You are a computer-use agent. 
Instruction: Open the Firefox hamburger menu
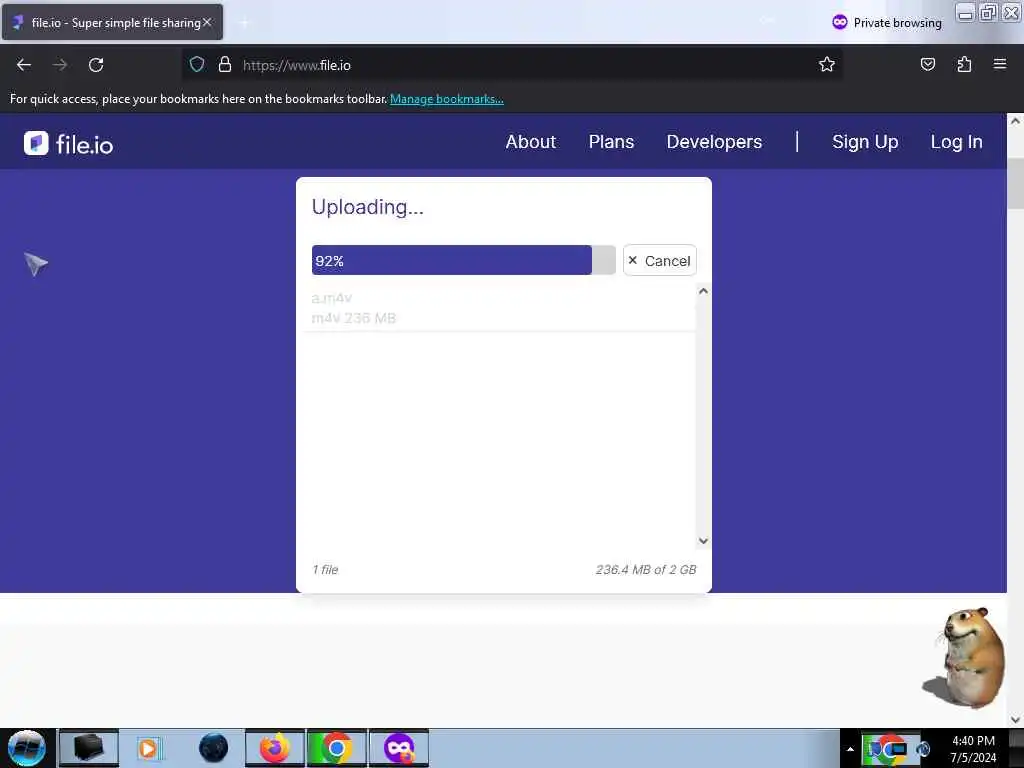coord(1000,64)
